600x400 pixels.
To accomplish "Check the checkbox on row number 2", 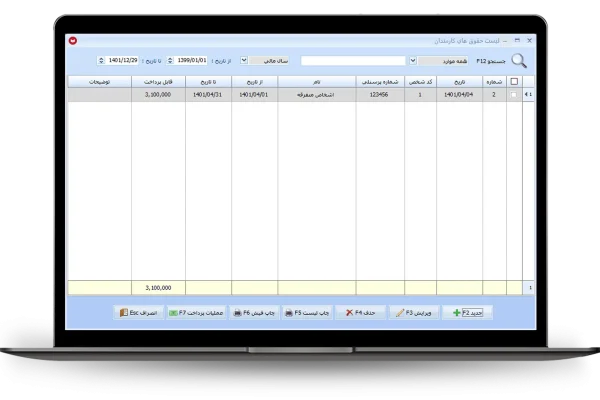I will tap(514, 95).
